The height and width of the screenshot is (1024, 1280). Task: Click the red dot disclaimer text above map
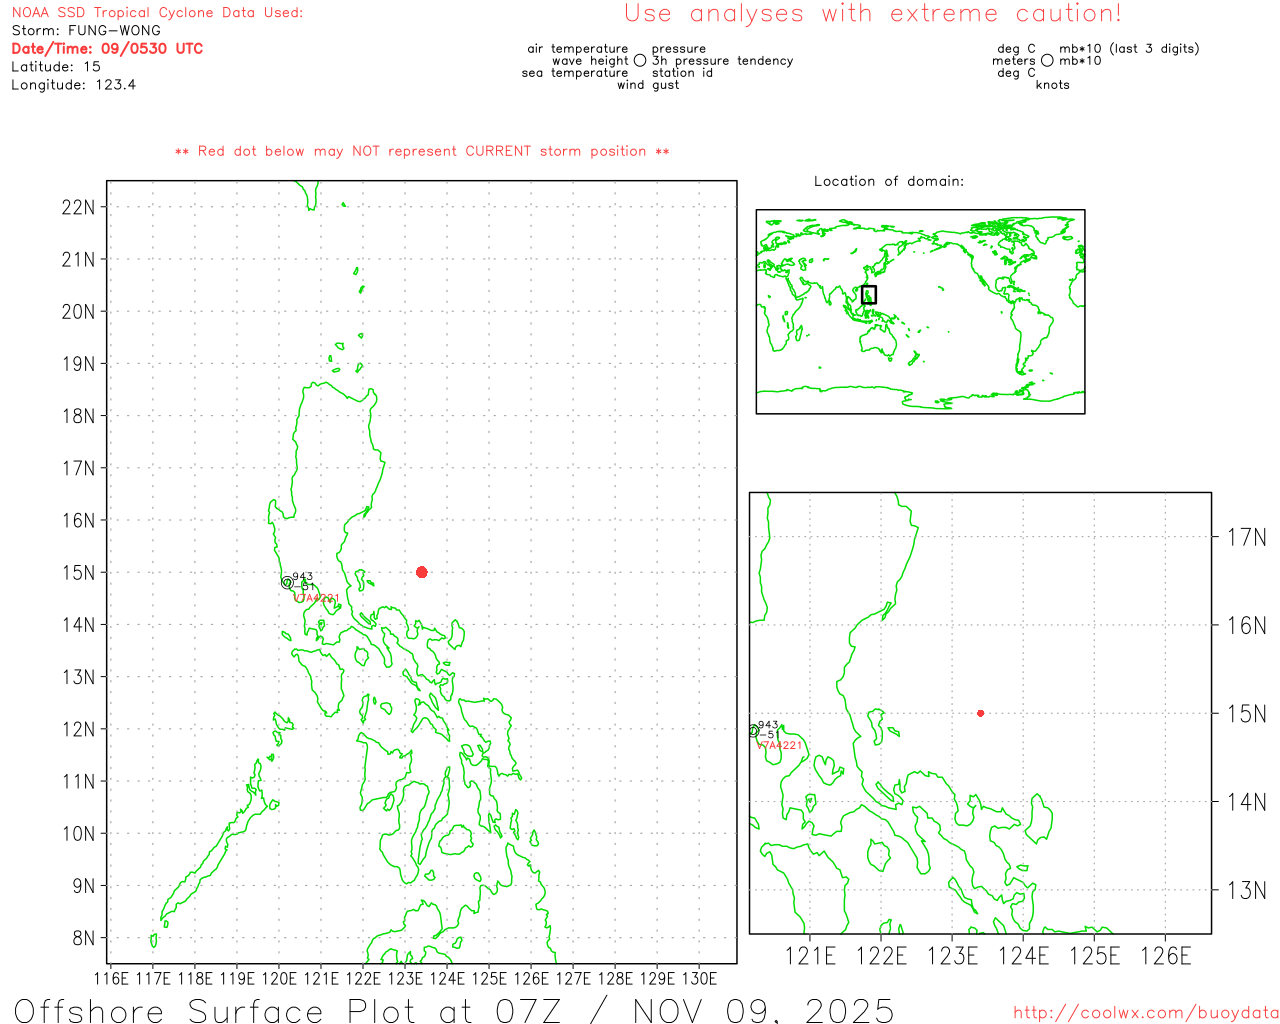422,151
